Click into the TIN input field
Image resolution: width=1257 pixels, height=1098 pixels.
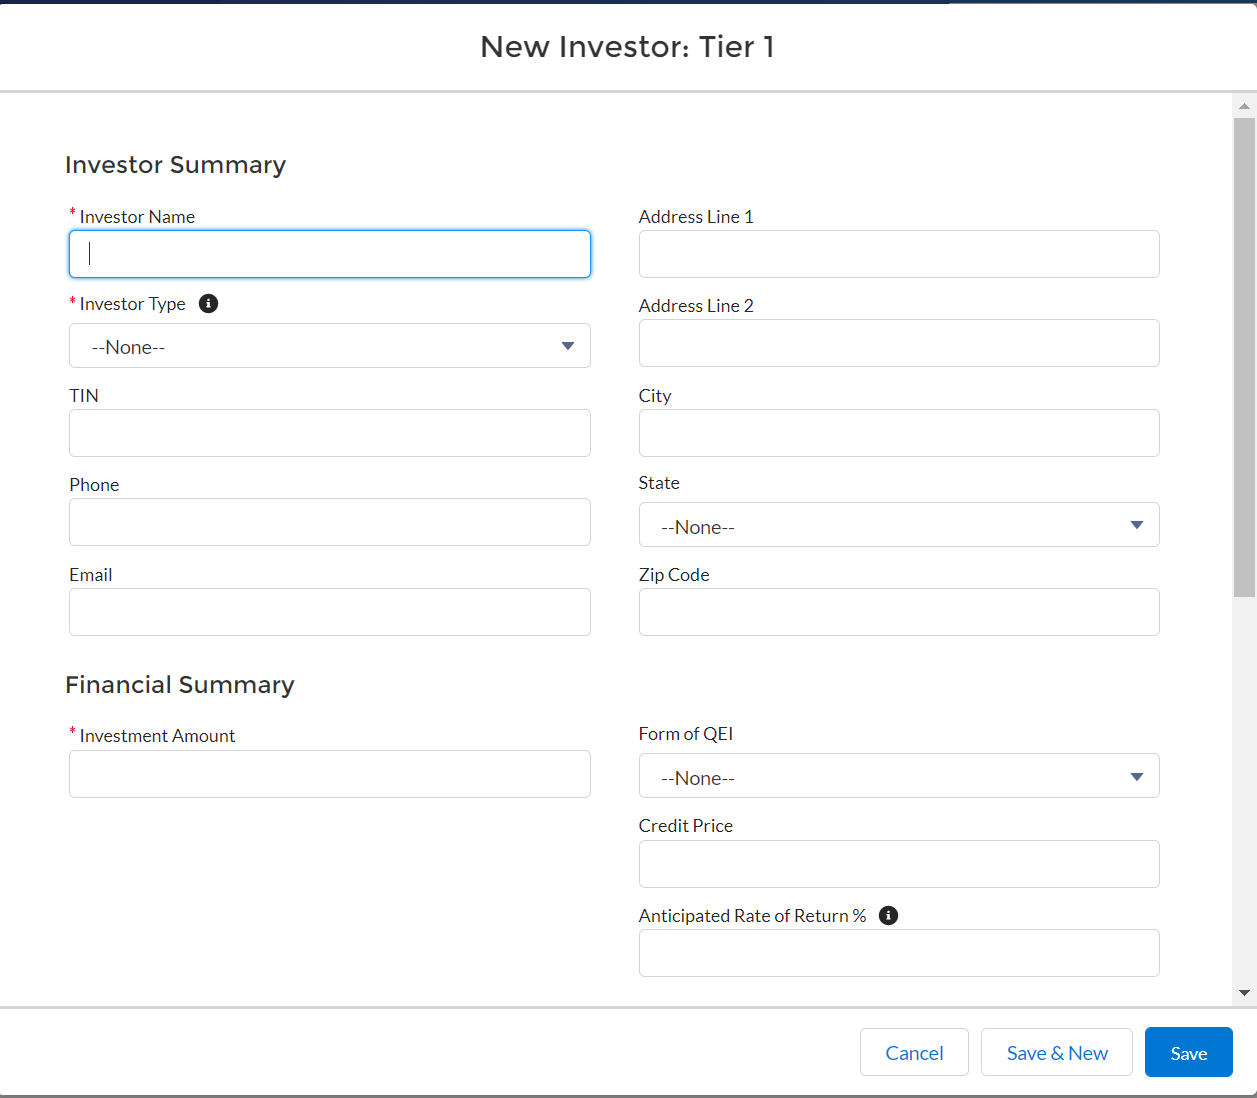click(329, 433)
